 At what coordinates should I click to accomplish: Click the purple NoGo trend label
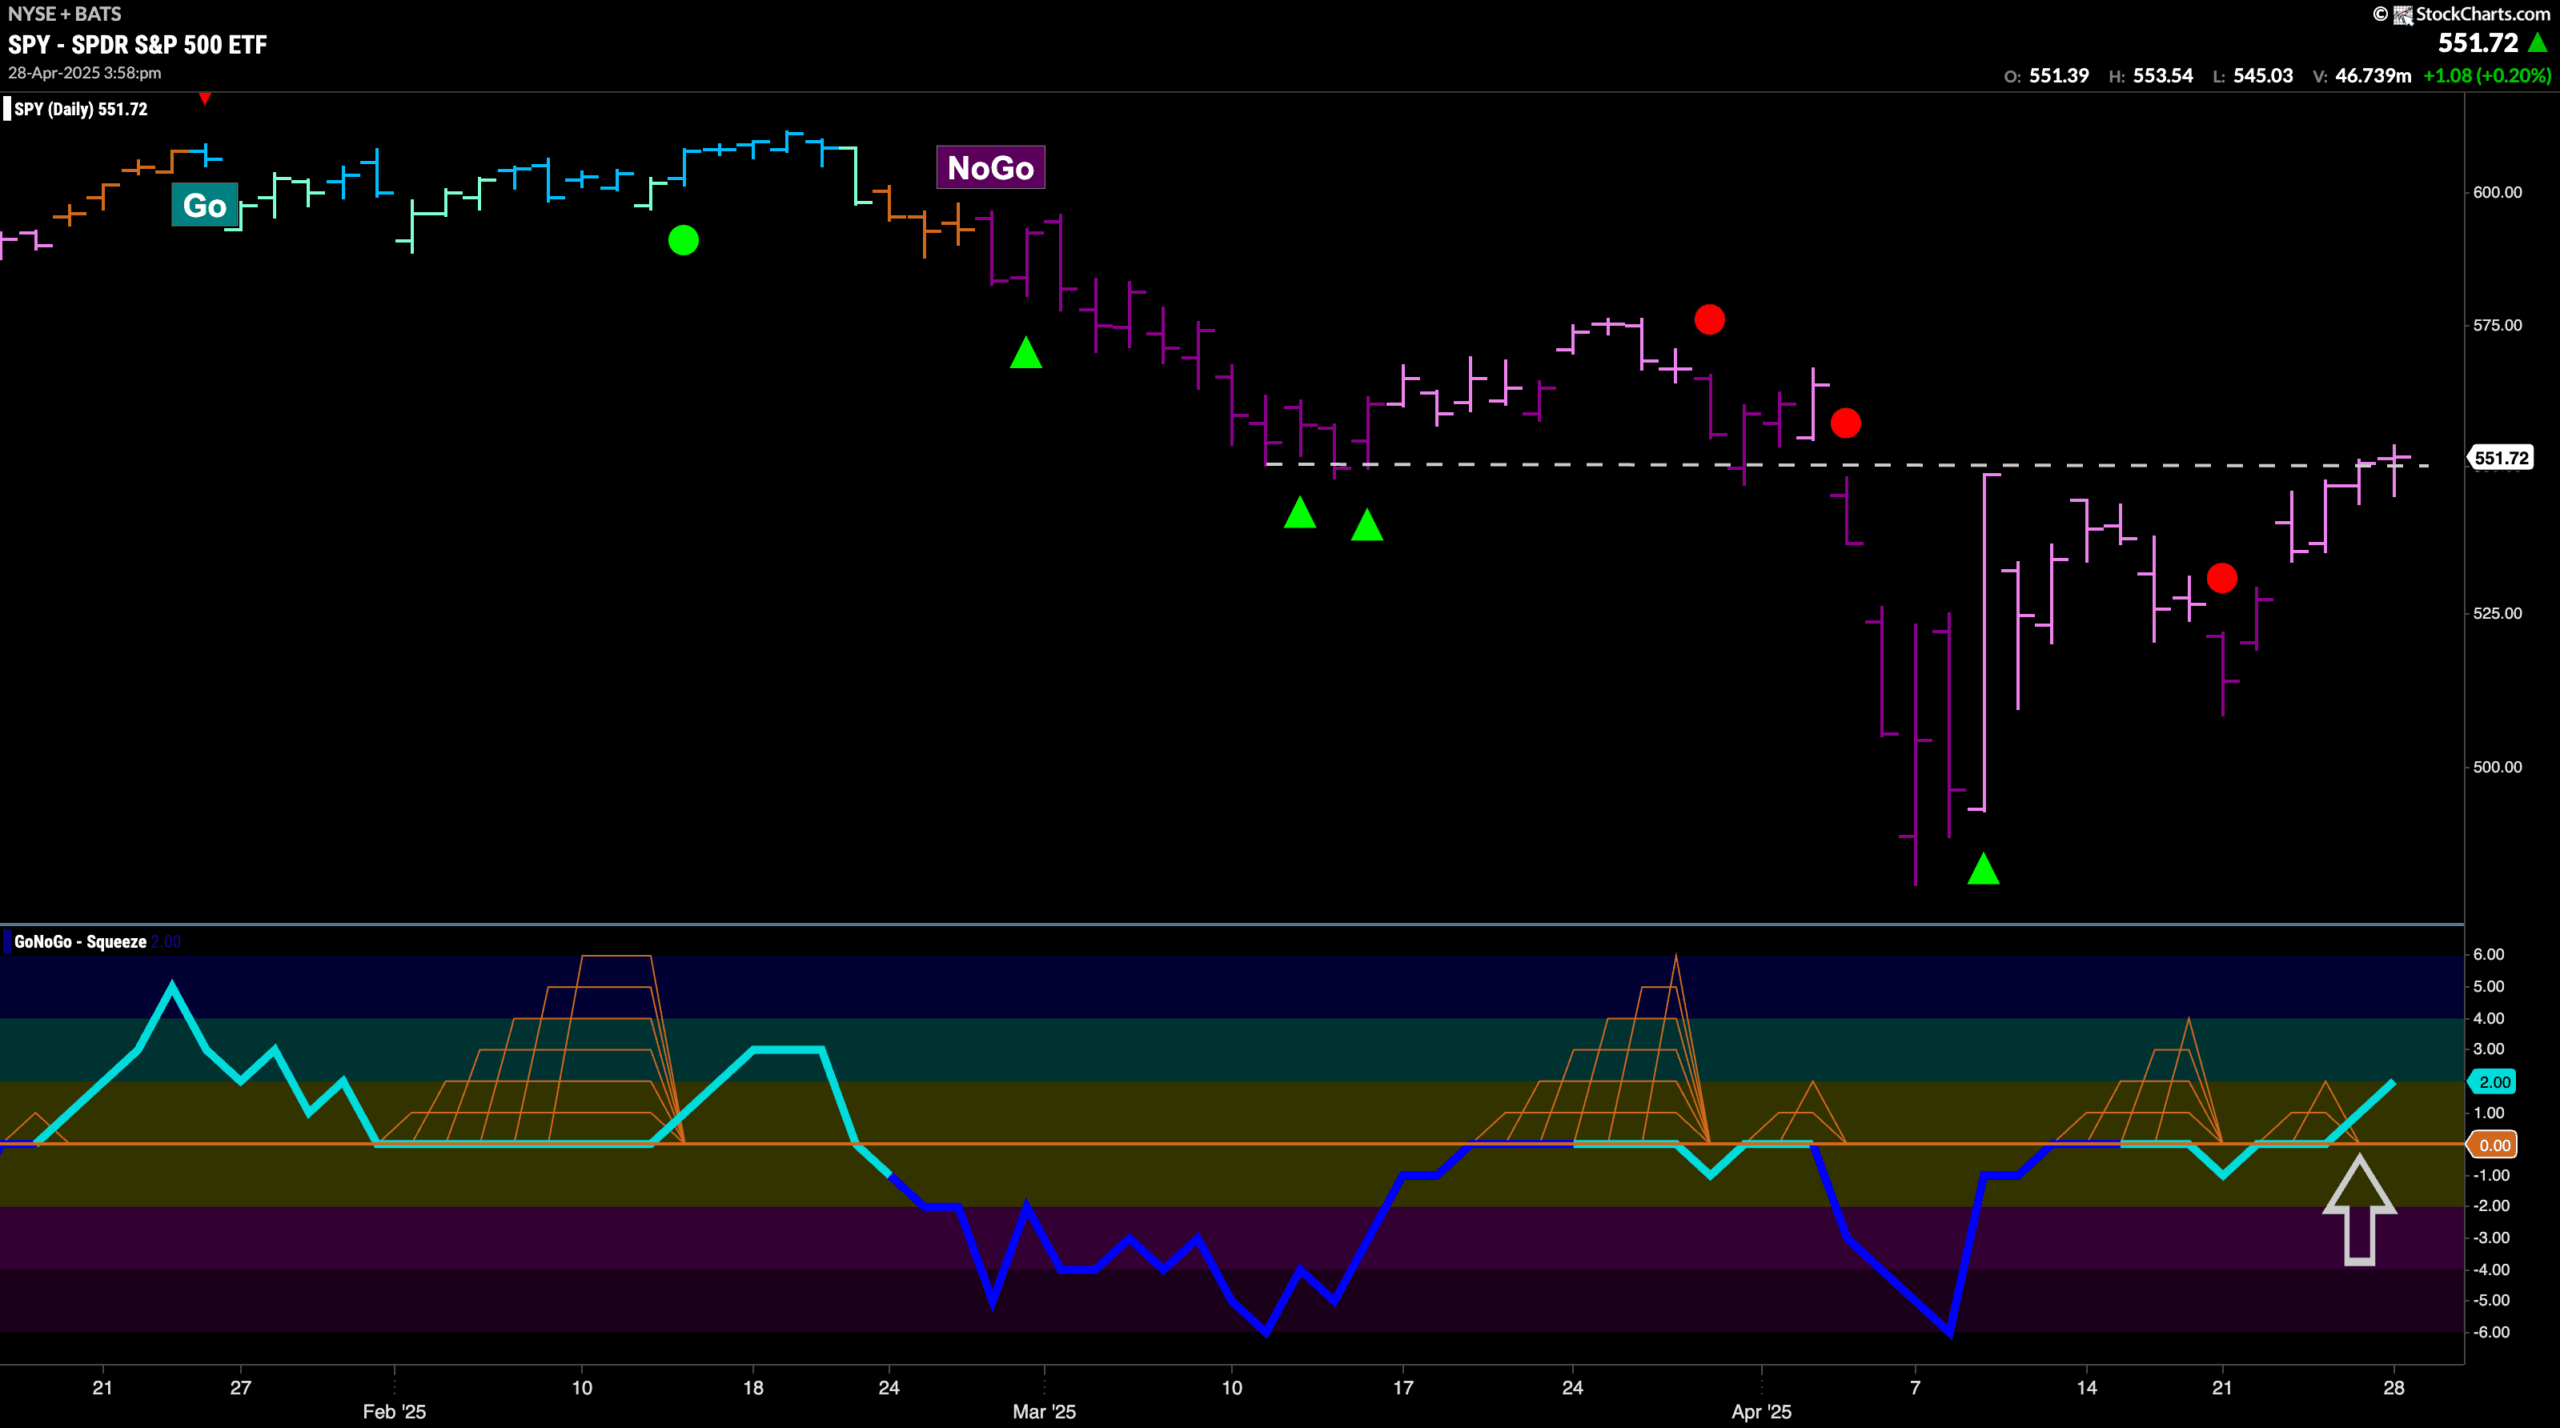(990, 167)
